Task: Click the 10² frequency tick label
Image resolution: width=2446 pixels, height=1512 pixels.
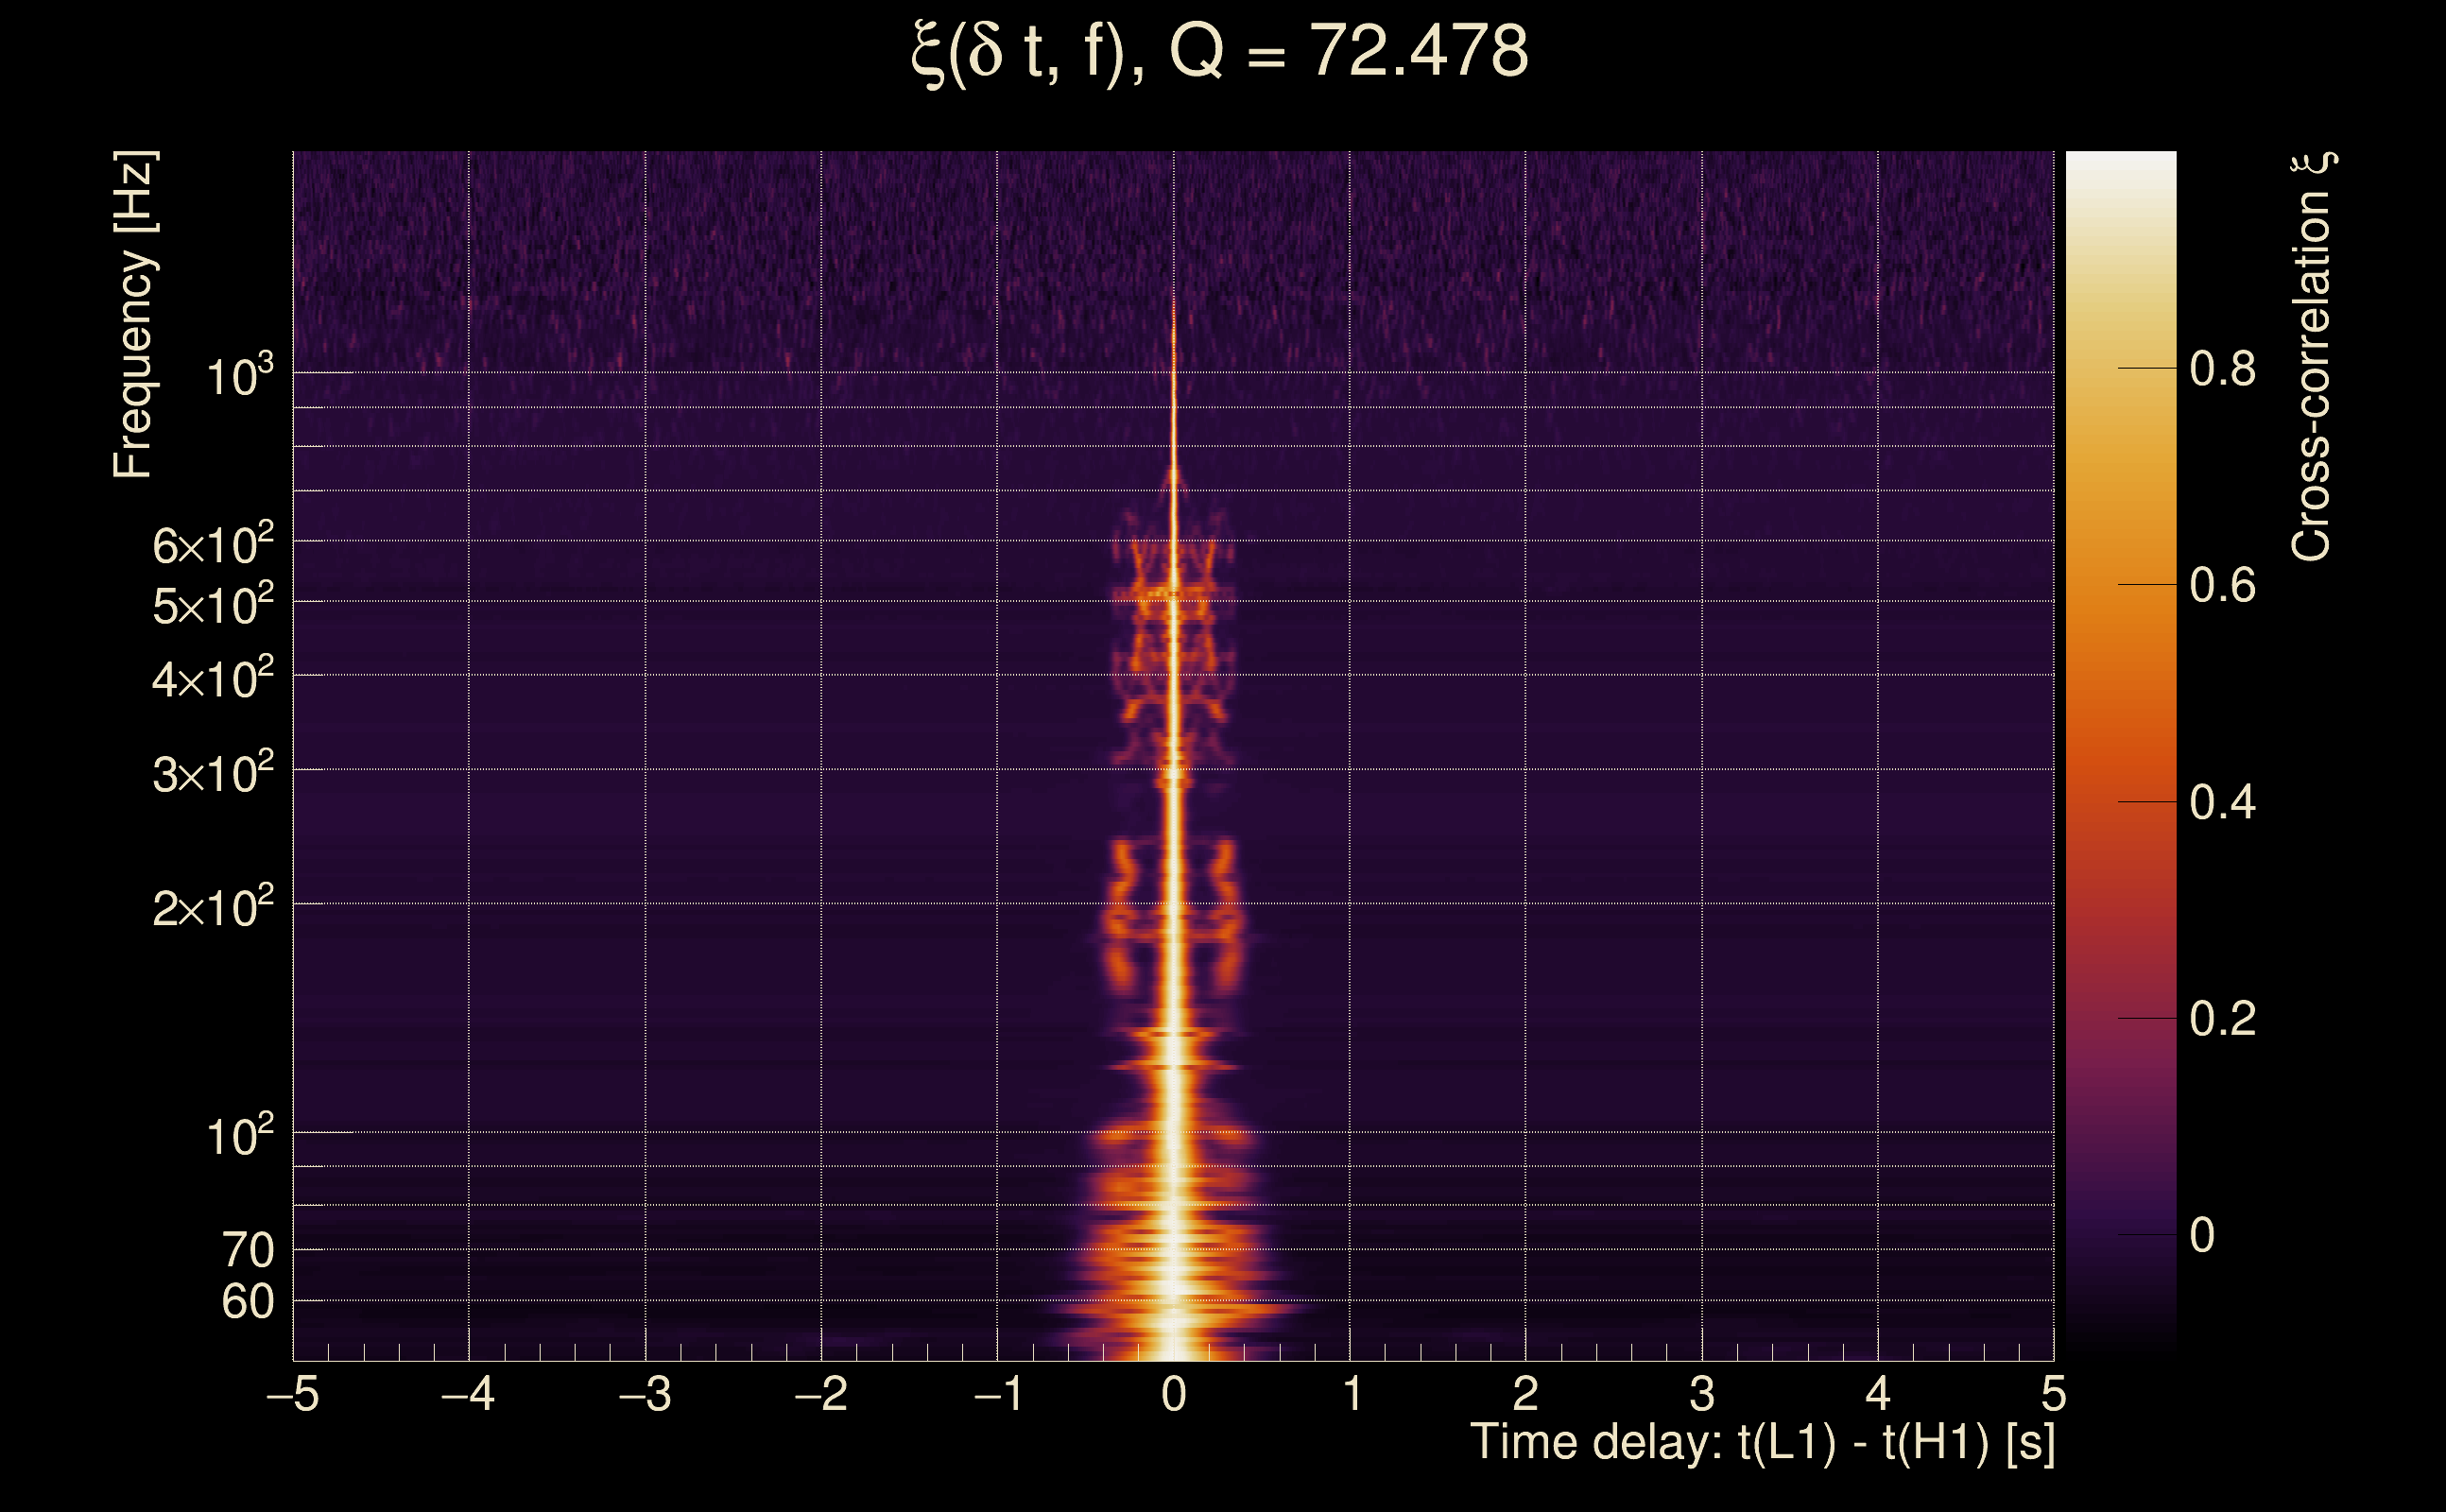Action: click(x=239, y=1137)
